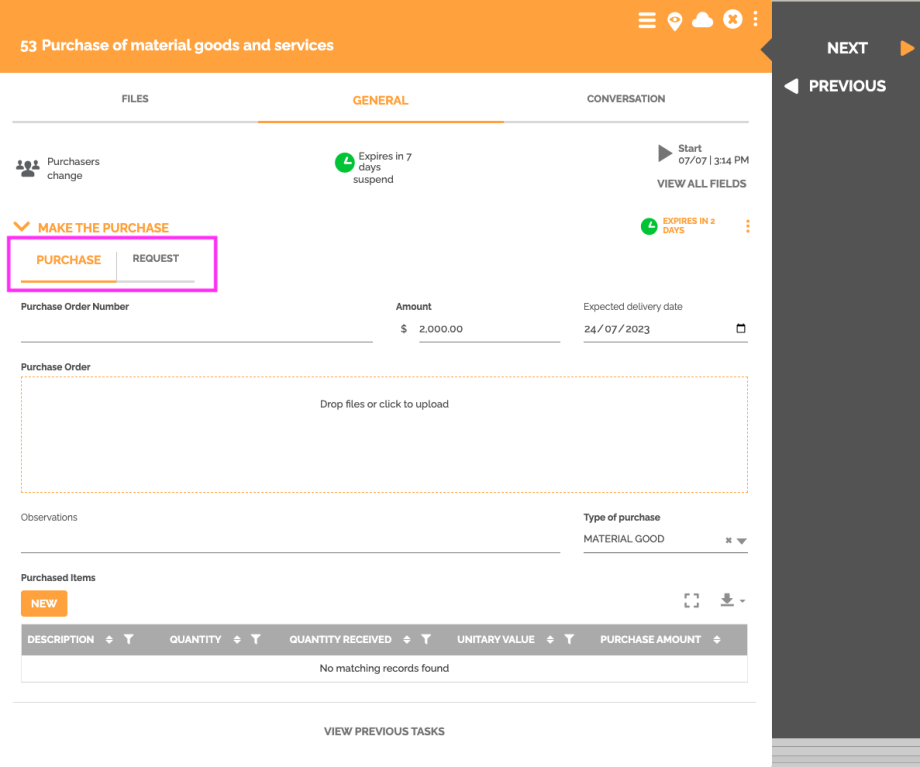920x767 pixels.
Task: Collapse the MAKE THE PURCHASE section
Action: click(x=22, y=227)
